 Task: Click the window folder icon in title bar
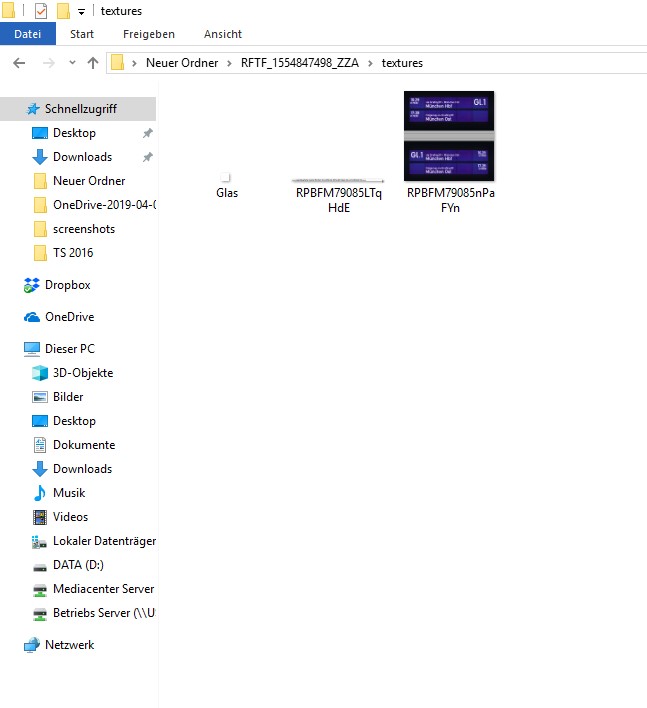point(8,11)
